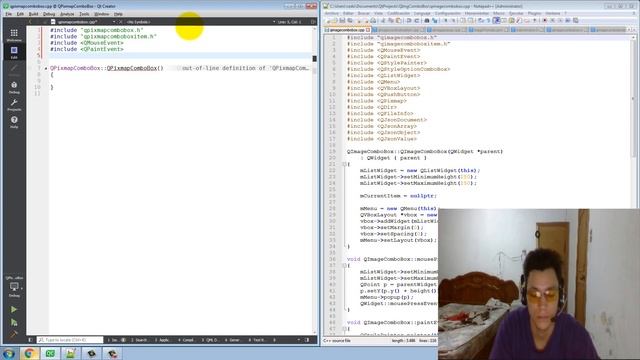Toggle right sidebar in Qt Creator status bar
This screenshot has height=360, width=640.
(307, 340)
